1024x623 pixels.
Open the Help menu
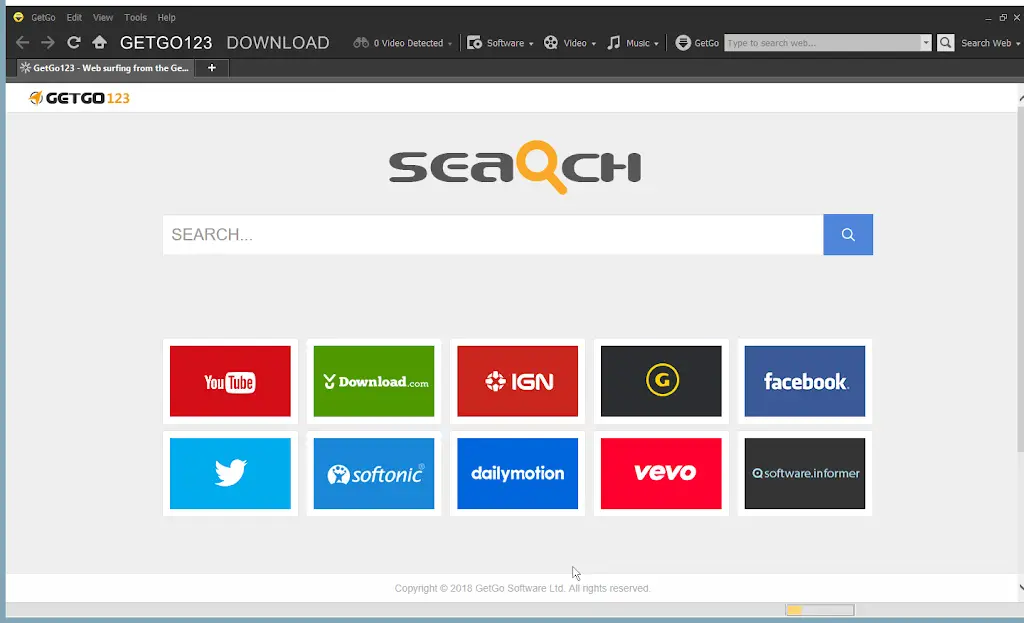coord(167,18)
